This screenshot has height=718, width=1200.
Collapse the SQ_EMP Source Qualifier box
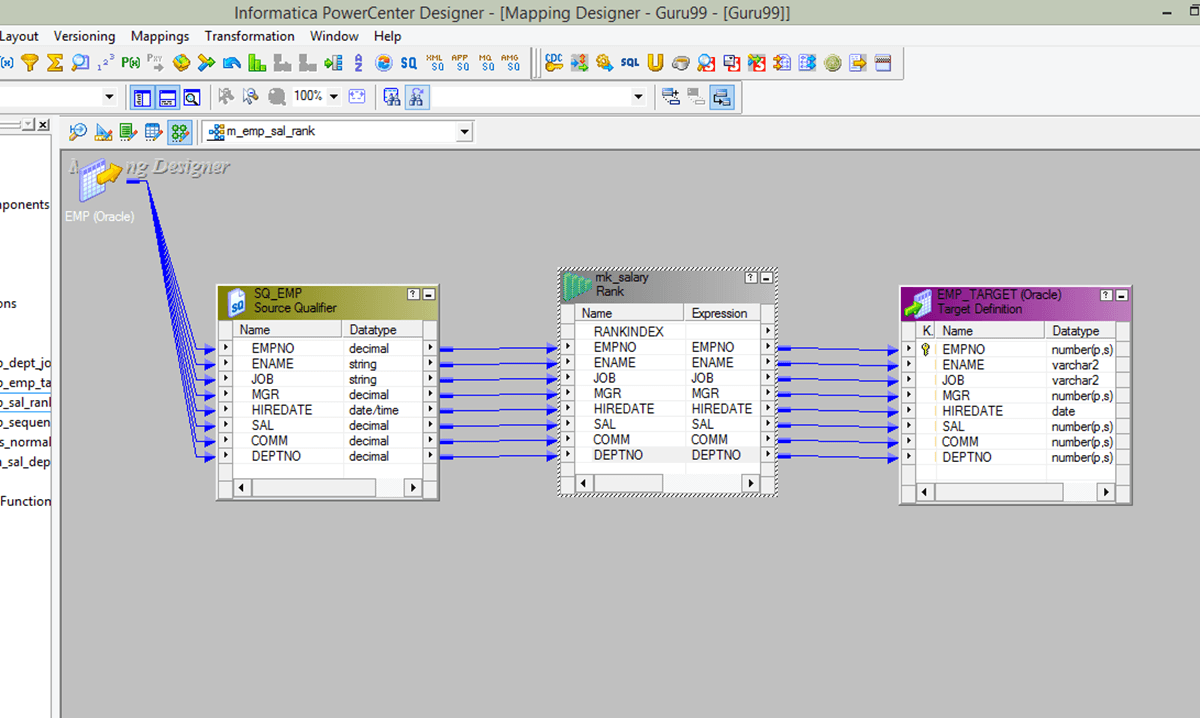pos(429,295)
